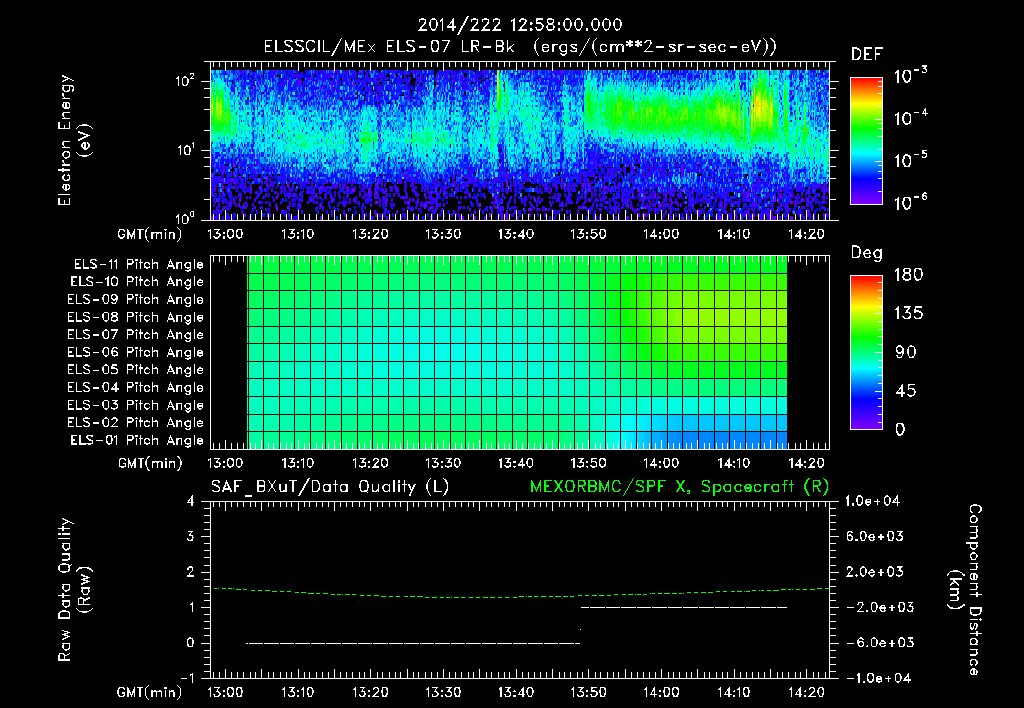This screenshot has width=1024, height=708.
Task: Click the Deg legend title
Action: pyautogui.click(x=867, y=253)
